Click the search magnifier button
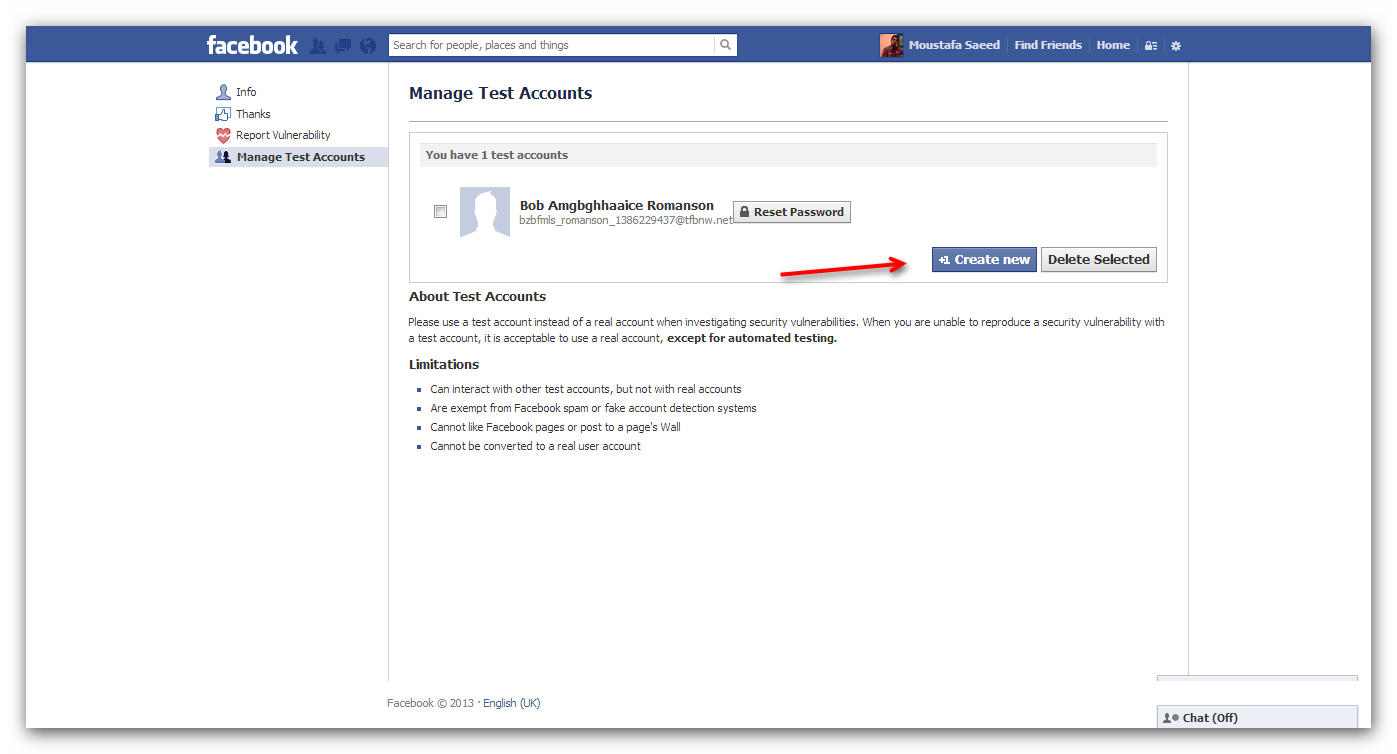1397x754 pixels. coord(726,45)
